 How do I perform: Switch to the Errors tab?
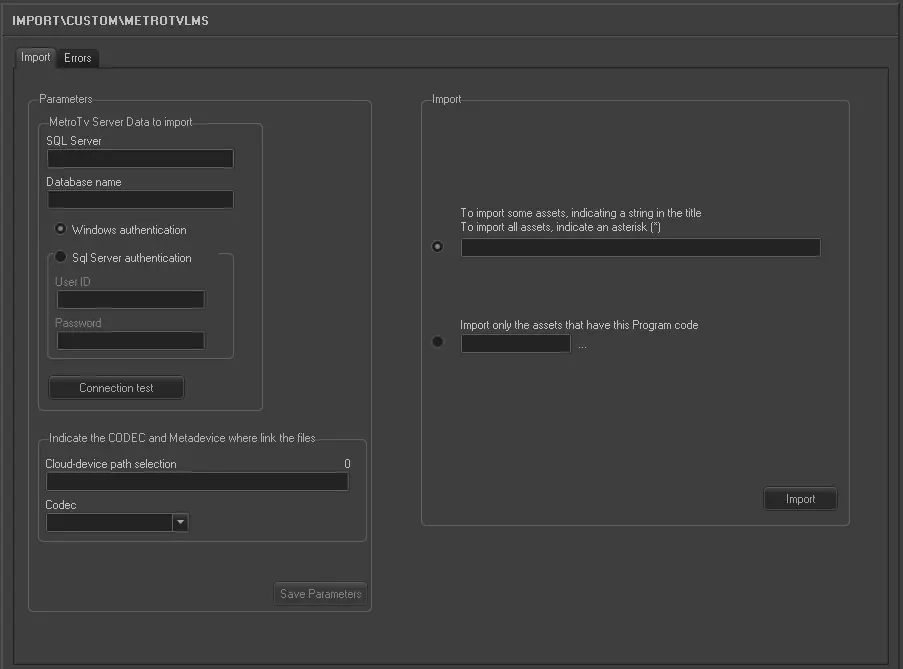click(x=78, y=58)
